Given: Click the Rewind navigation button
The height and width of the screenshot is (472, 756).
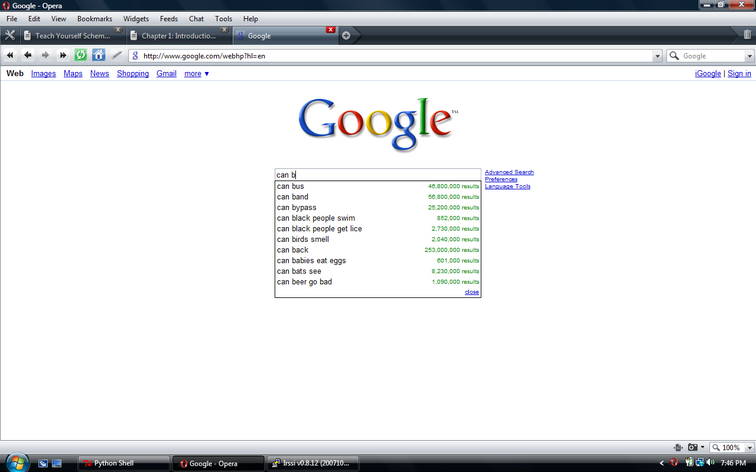Looking at the screenshot, I should 11,55.
